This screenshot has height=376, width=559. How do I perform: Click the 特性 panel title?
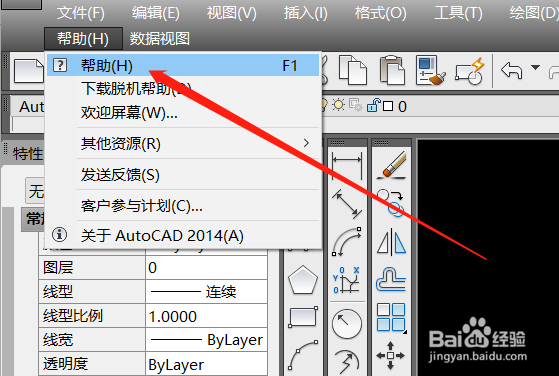point(27,154)
